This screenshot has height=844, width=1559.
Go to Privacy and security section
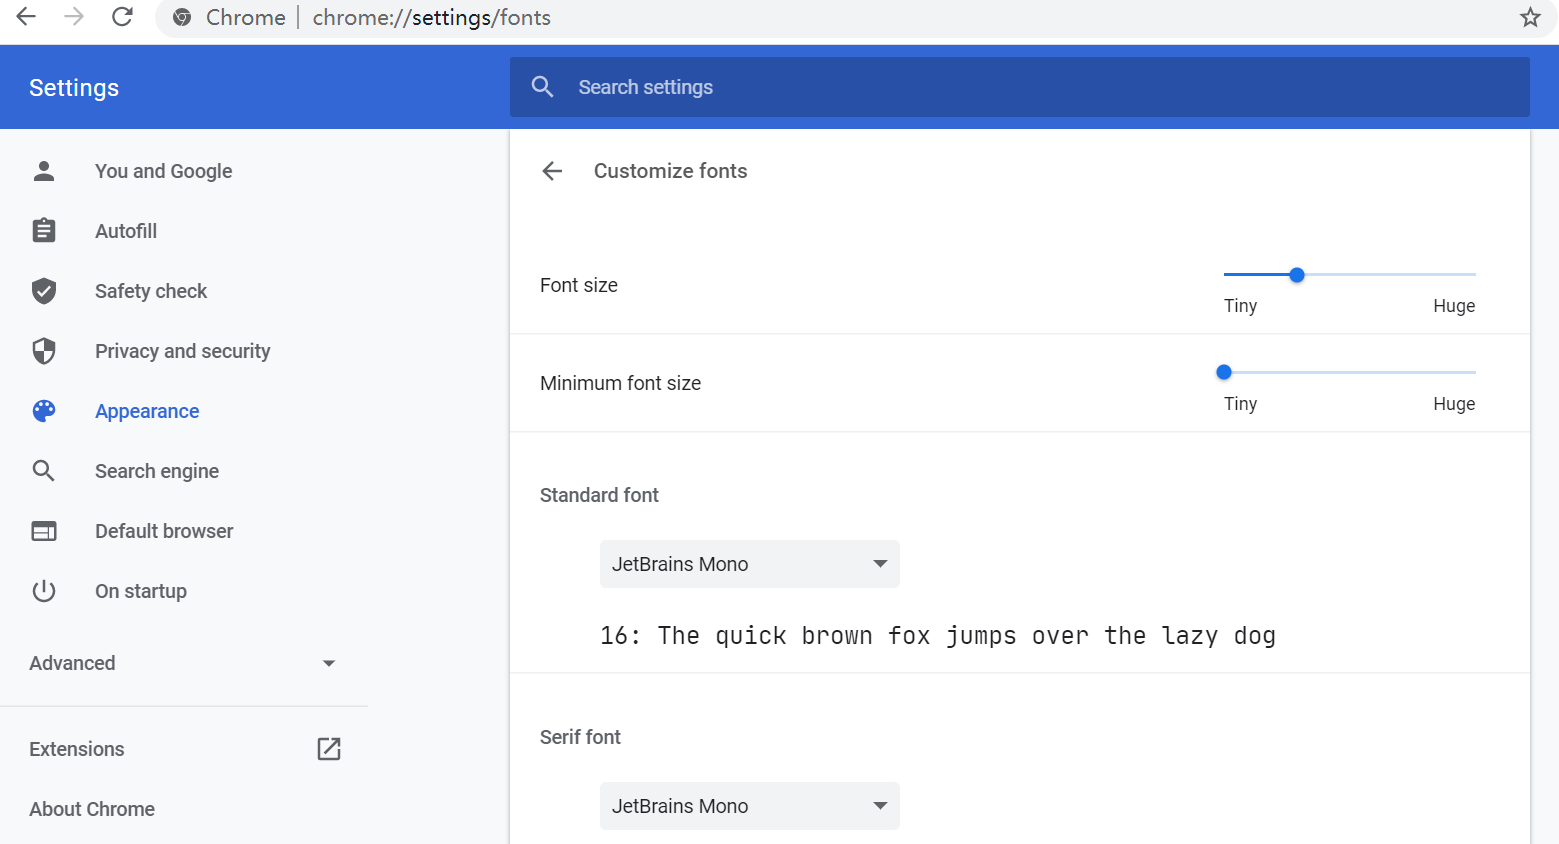coord(182,351)
